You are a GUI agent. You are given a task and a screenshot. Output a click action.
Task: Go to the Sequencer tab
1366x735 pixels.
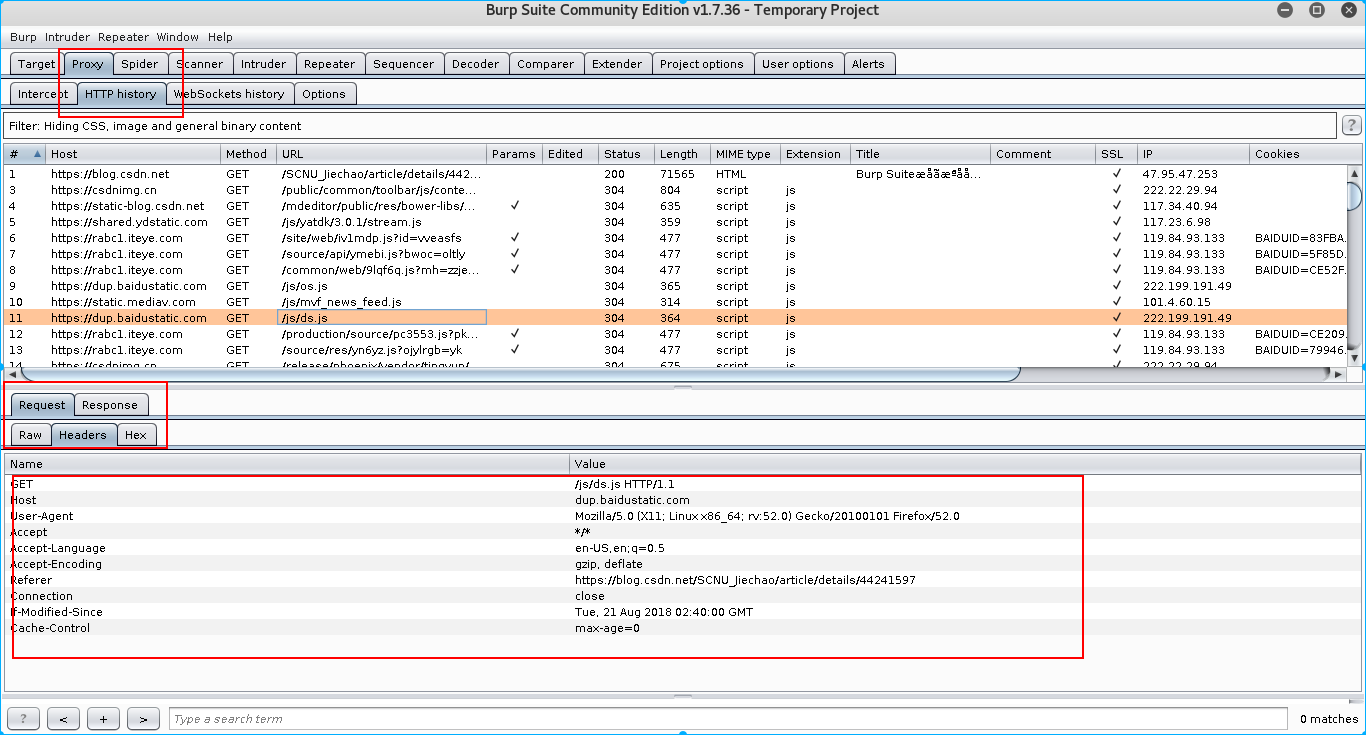click(x=404, y=64)
